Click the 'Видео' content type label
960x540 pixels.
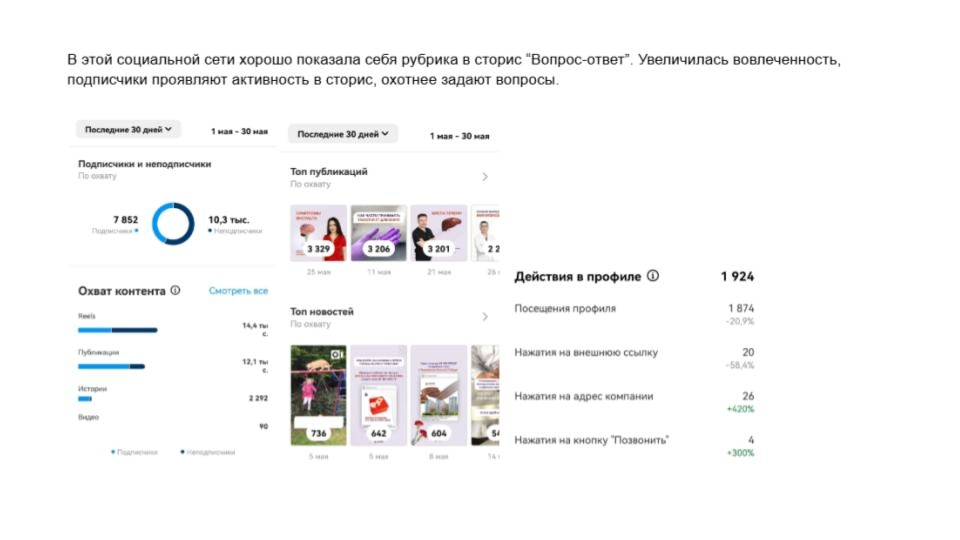pyautogui.click(x=88, y=417)
